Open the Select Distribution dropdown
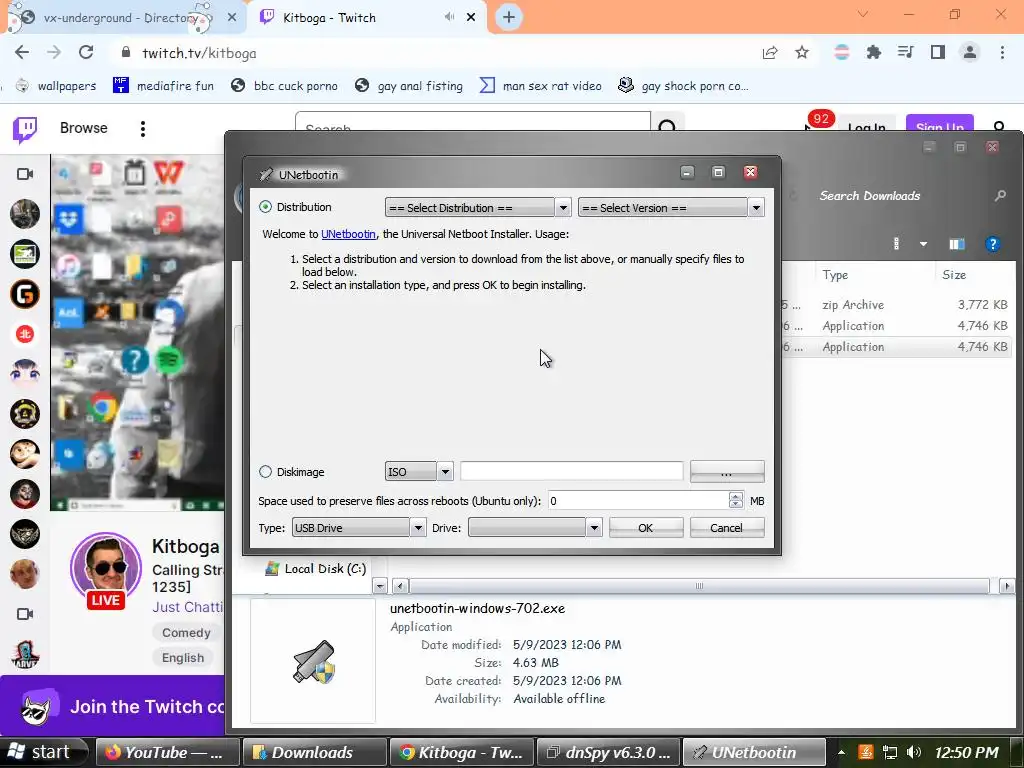The width and height of the screenshot is (1024, 768). [x=477, y=208]
